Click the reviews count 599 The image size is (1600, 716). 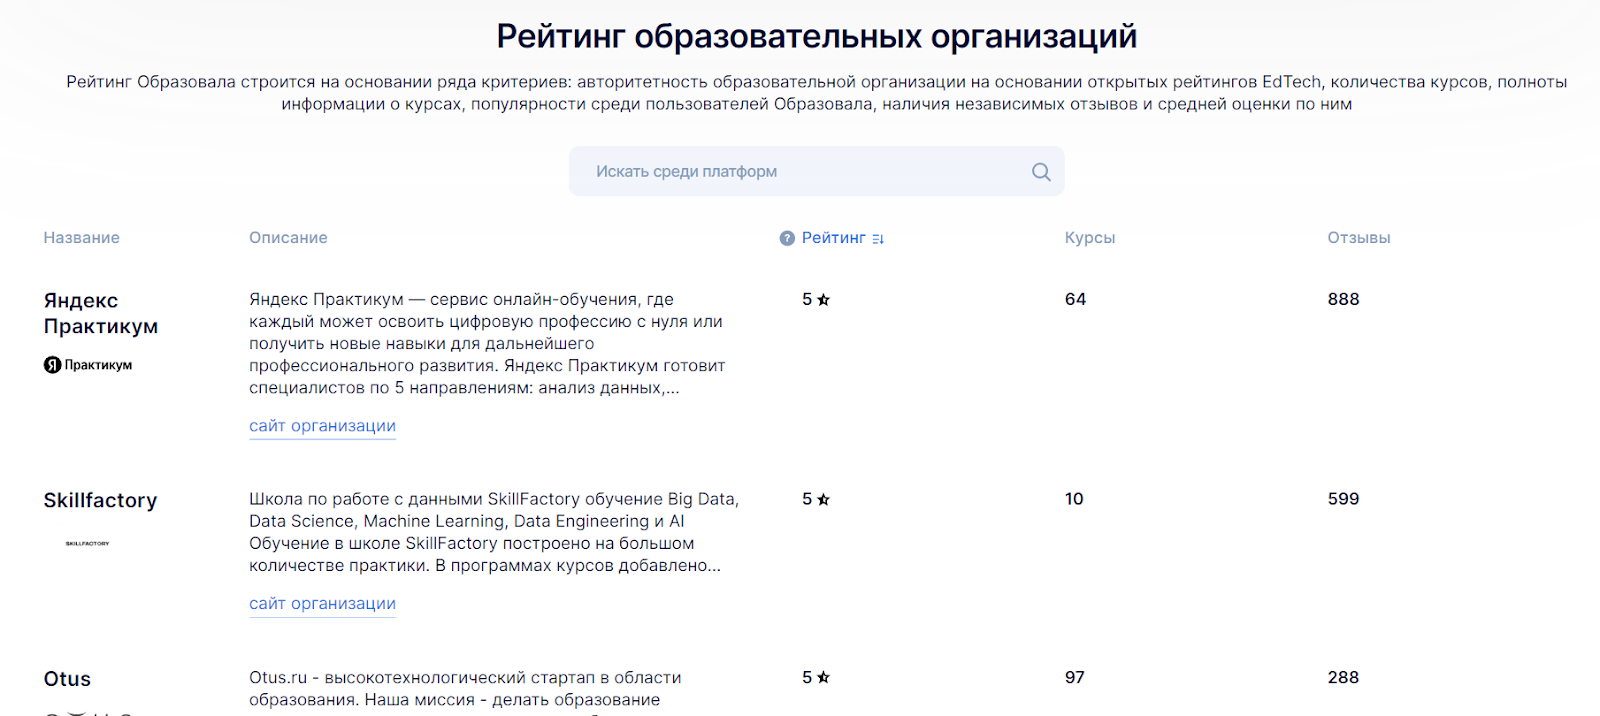pos(1343,499)
